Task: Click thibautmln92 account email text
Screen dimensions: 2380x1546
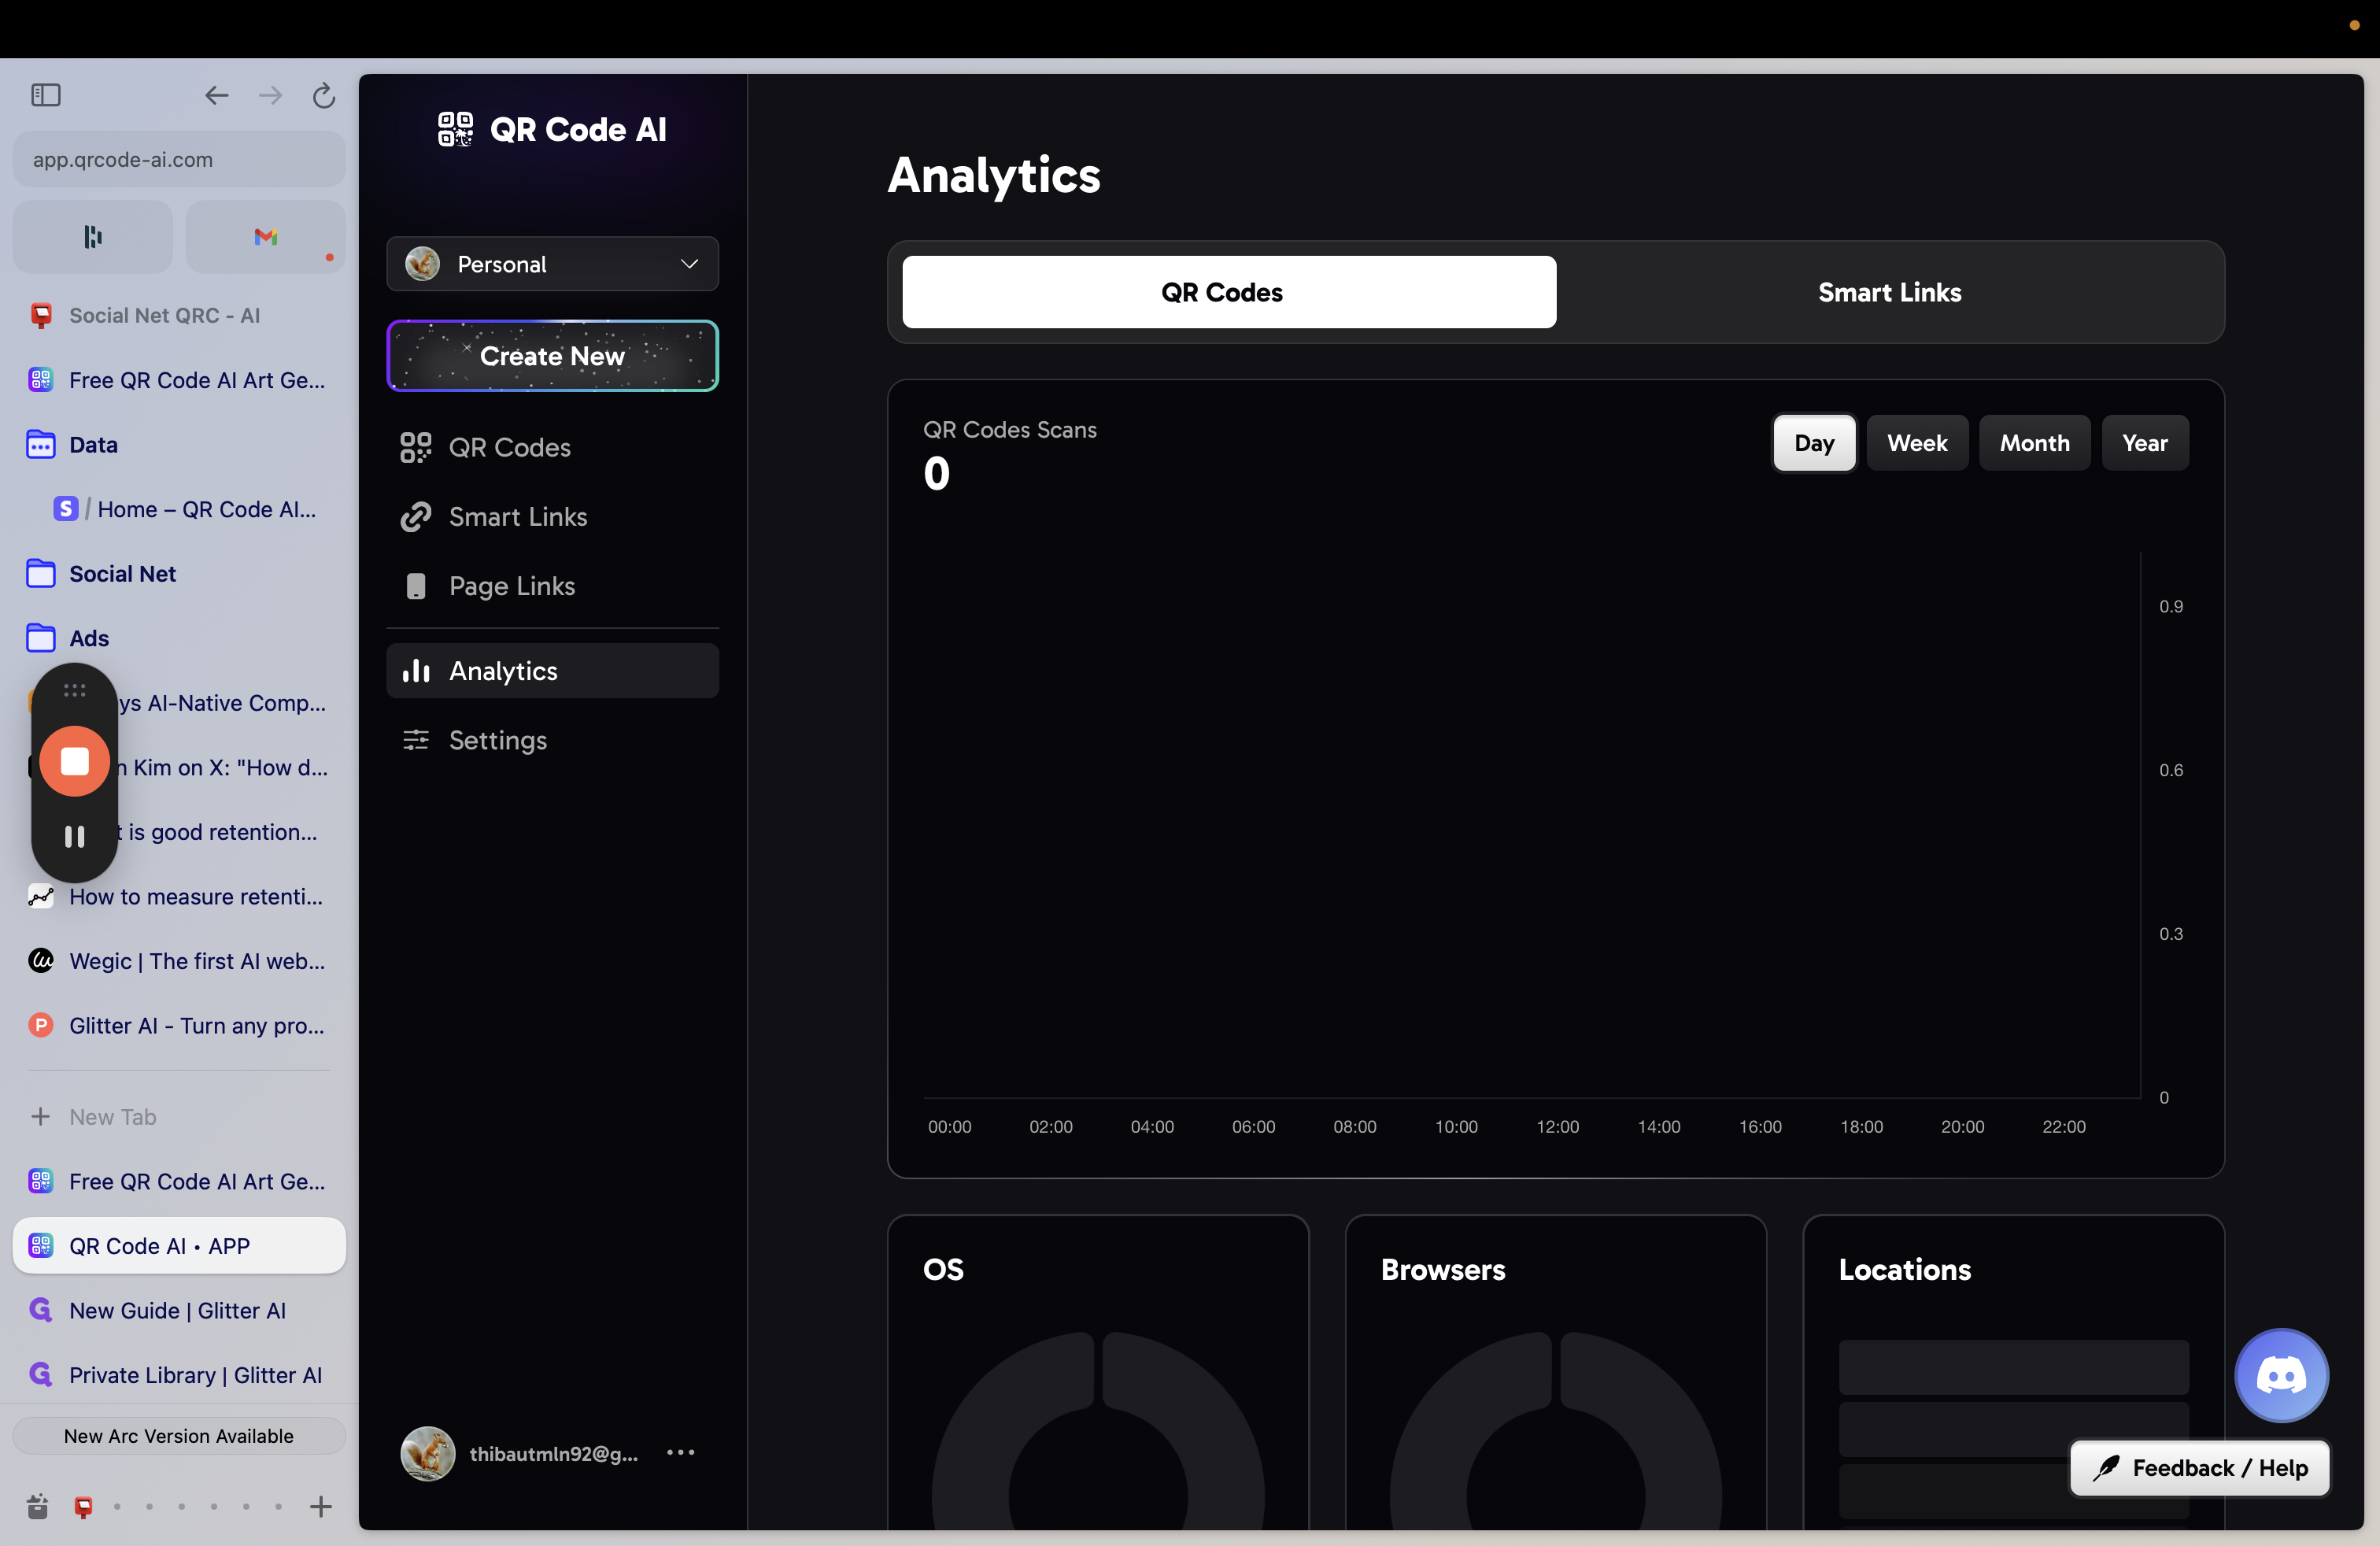Action: [553, 1454]
